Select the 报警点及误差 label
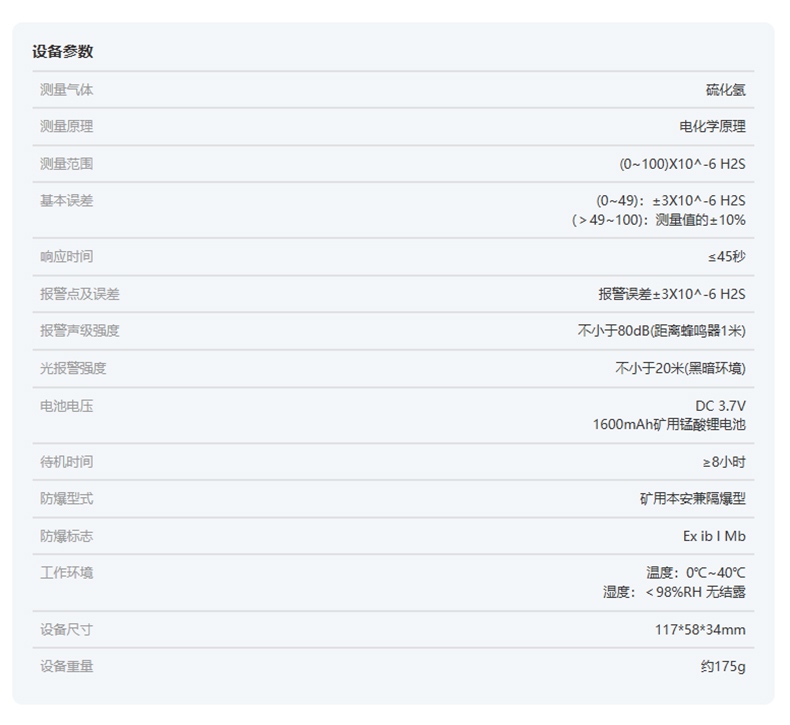Image resolution: width=790 pixels, height=725 pixels. click(79, 294)
